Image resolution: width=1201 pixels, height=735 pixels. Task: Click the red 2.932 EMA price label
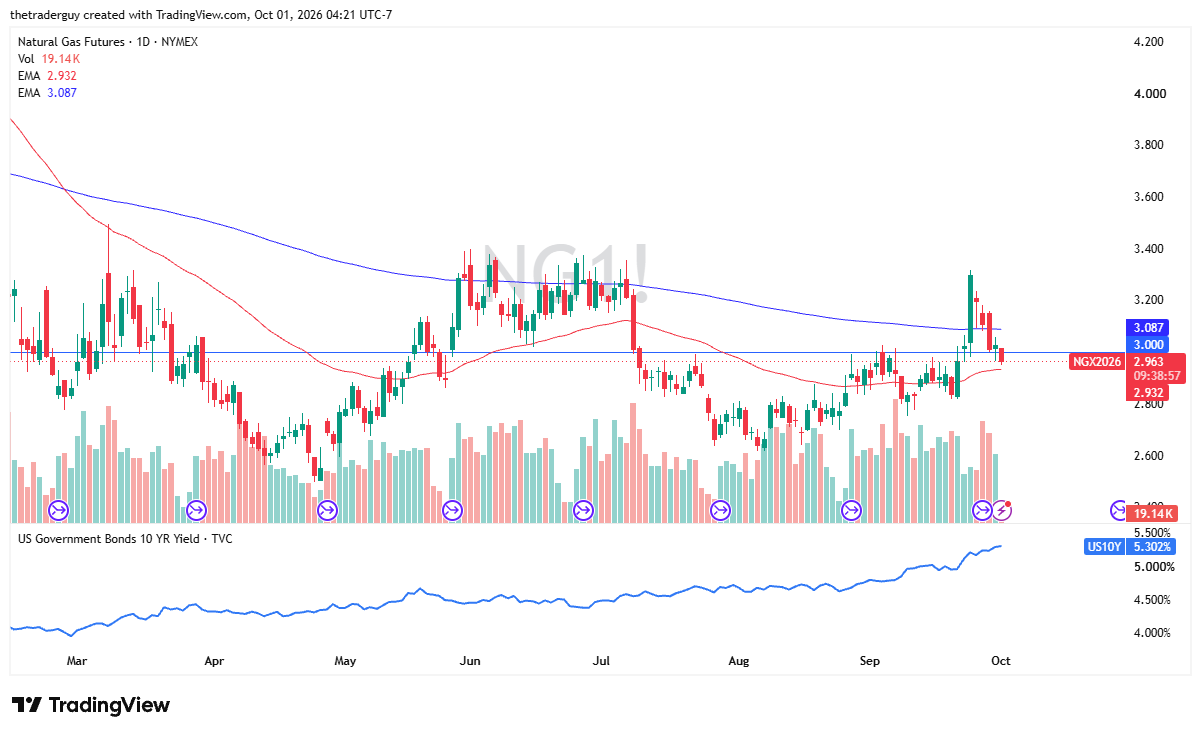pyautogui.click(x=1145, y=392)
